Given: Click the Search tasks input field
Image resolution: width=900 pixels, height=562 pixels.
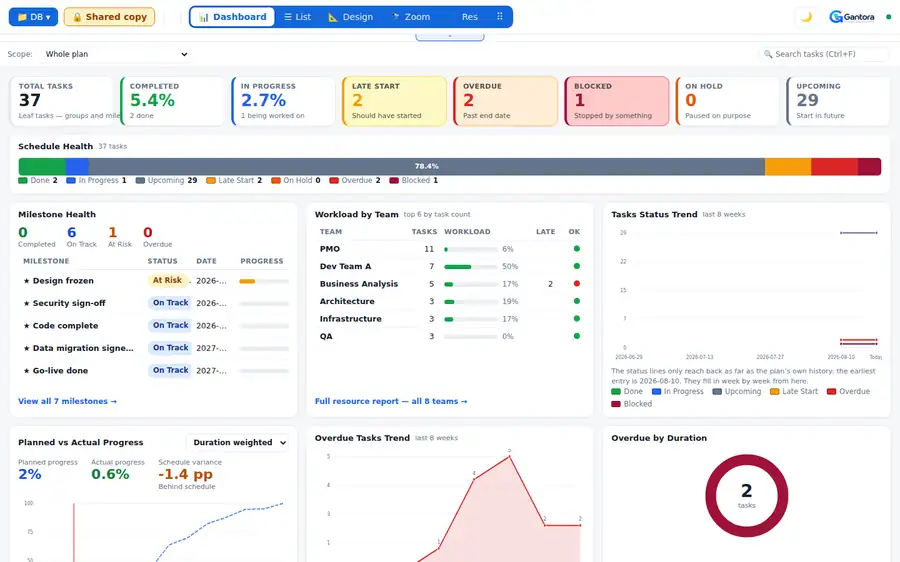Looking at the screenshot, I should (x=825, y=54).
